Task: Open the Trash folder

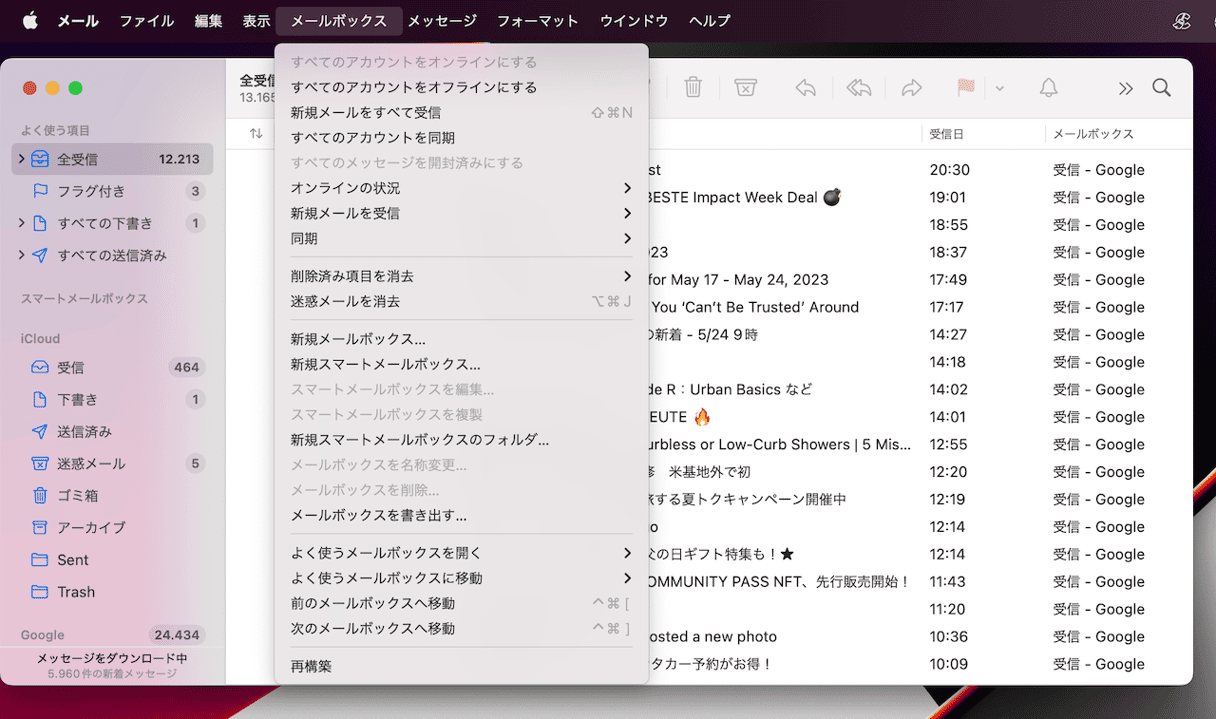Action: (112, 592)
